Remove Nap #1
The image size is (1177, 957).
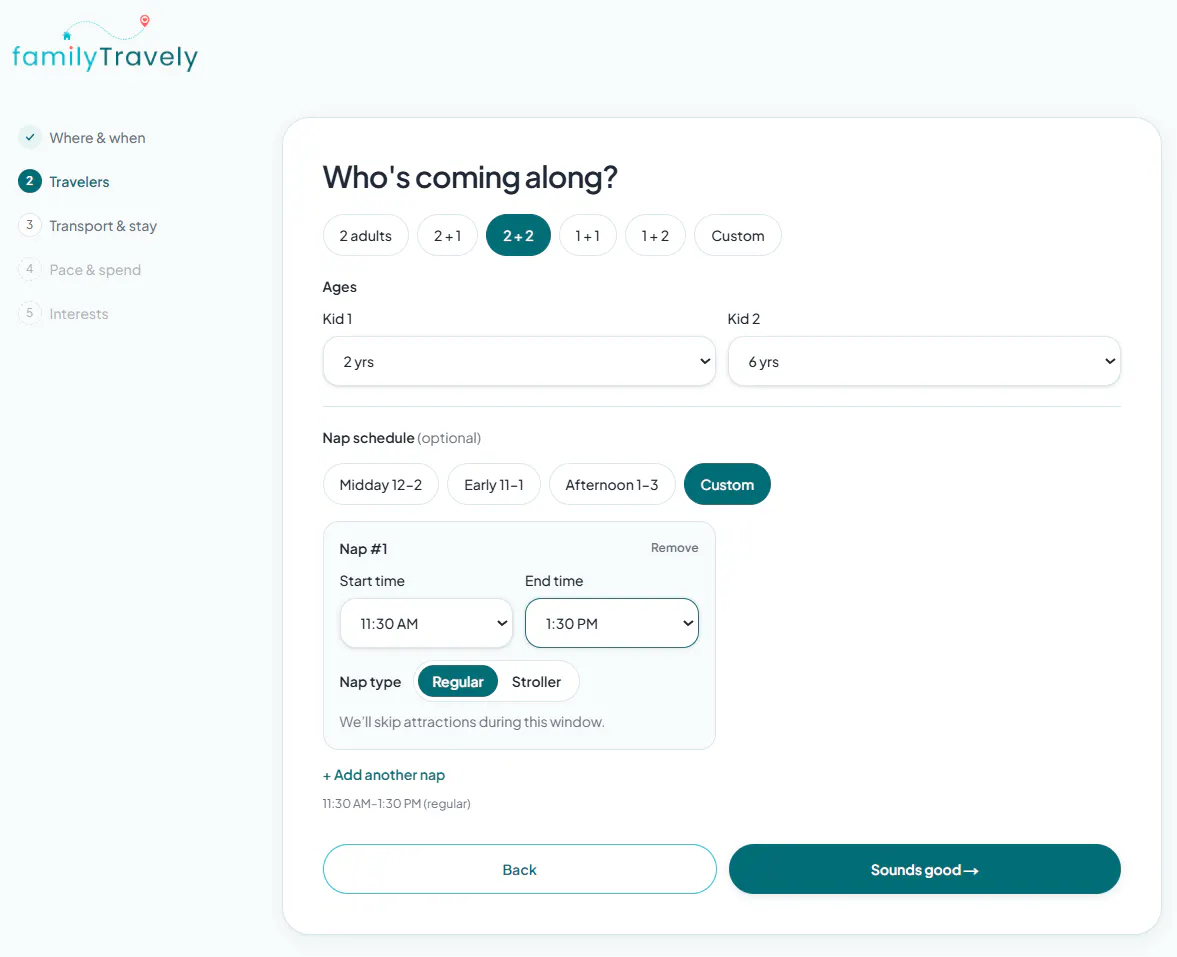tap(674, 548)
